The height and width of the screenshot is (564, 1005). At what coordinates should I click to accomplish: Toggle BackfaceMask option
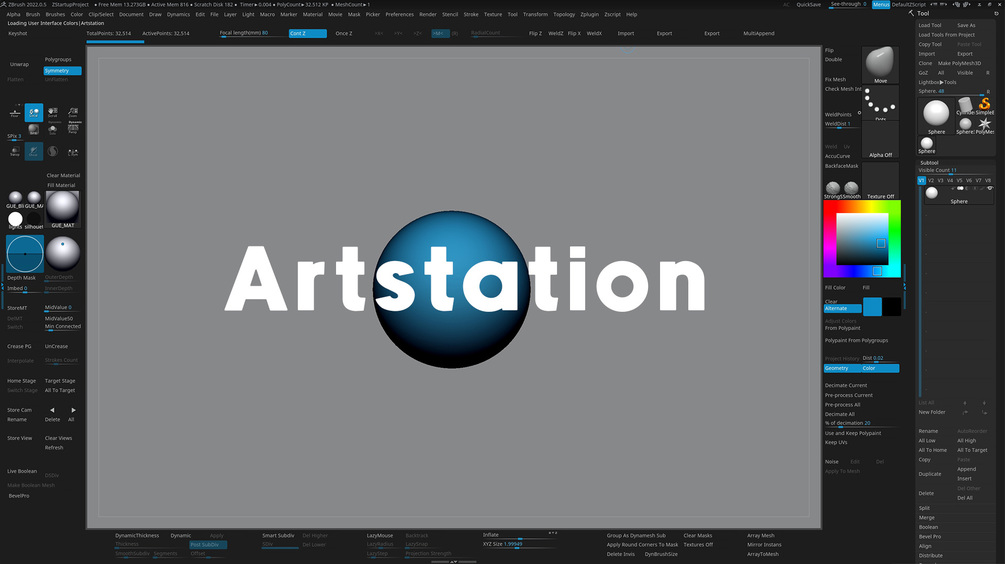[842, 166]
